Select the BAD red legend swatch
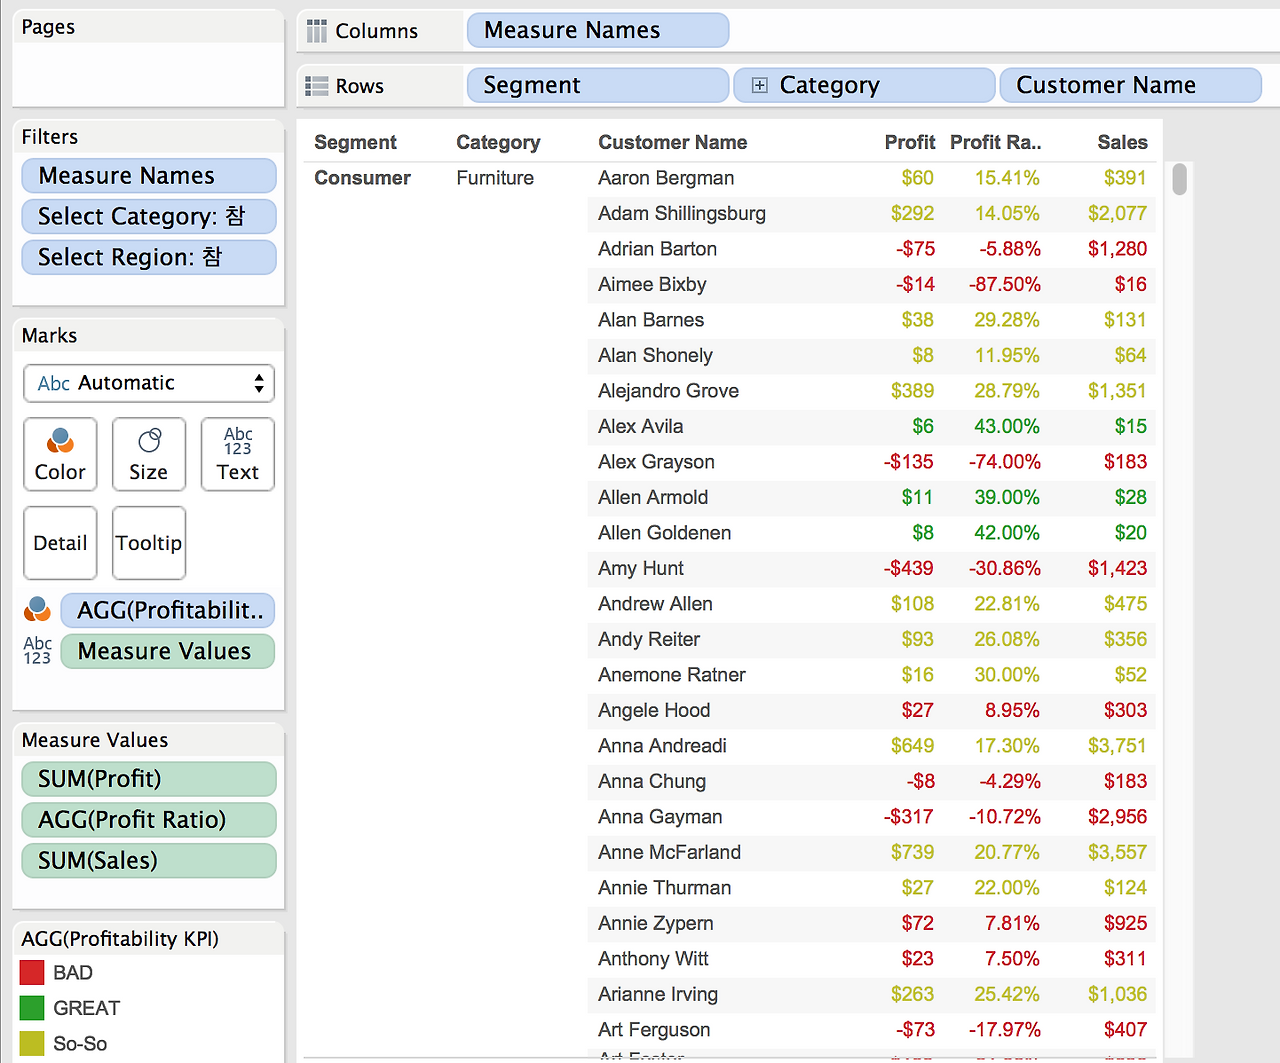Viewport: 1280px width, 1063px height. point(32,972)
